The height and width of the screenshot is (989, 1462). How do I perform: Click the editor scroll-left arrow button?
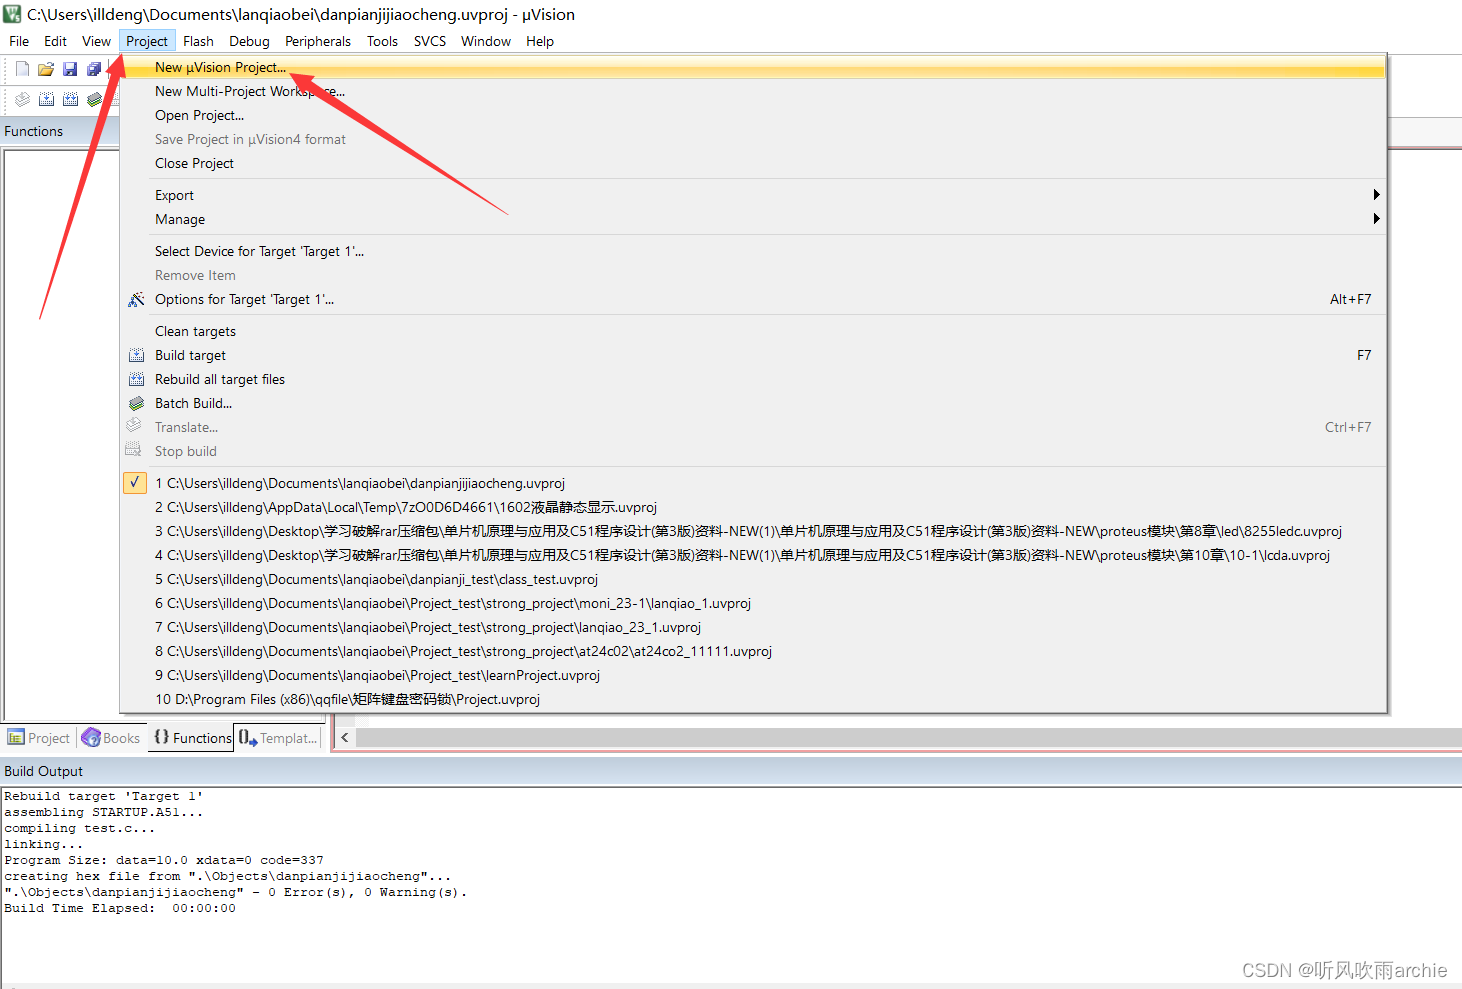(x=345, y=738)
